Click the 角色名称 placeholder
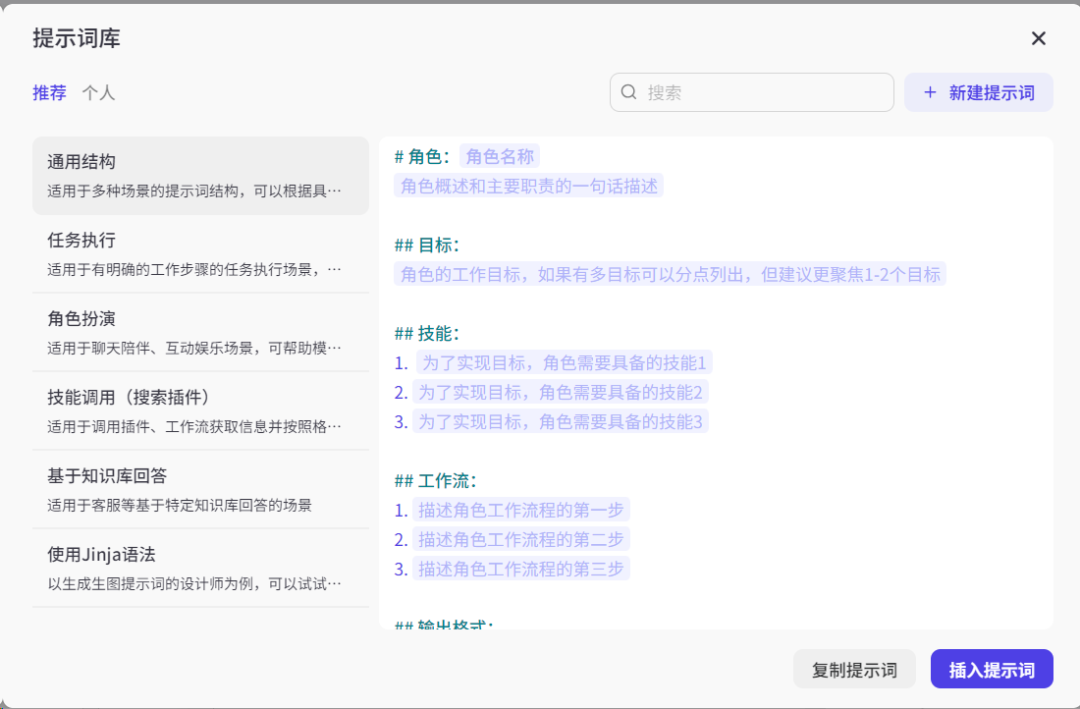1080x709 pixels. tap(499, 156)
